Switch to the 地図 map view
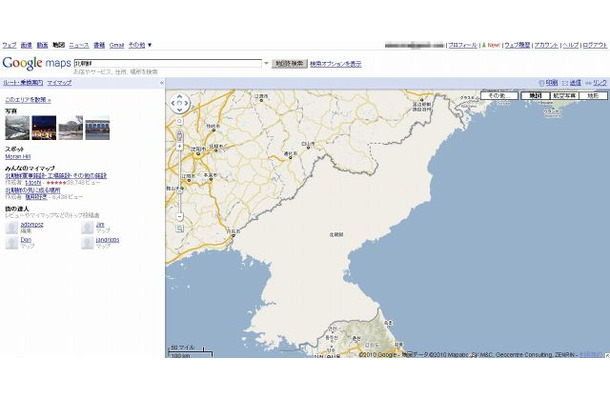The height and width of the screenshot is (400, 610). coord(536,95)
